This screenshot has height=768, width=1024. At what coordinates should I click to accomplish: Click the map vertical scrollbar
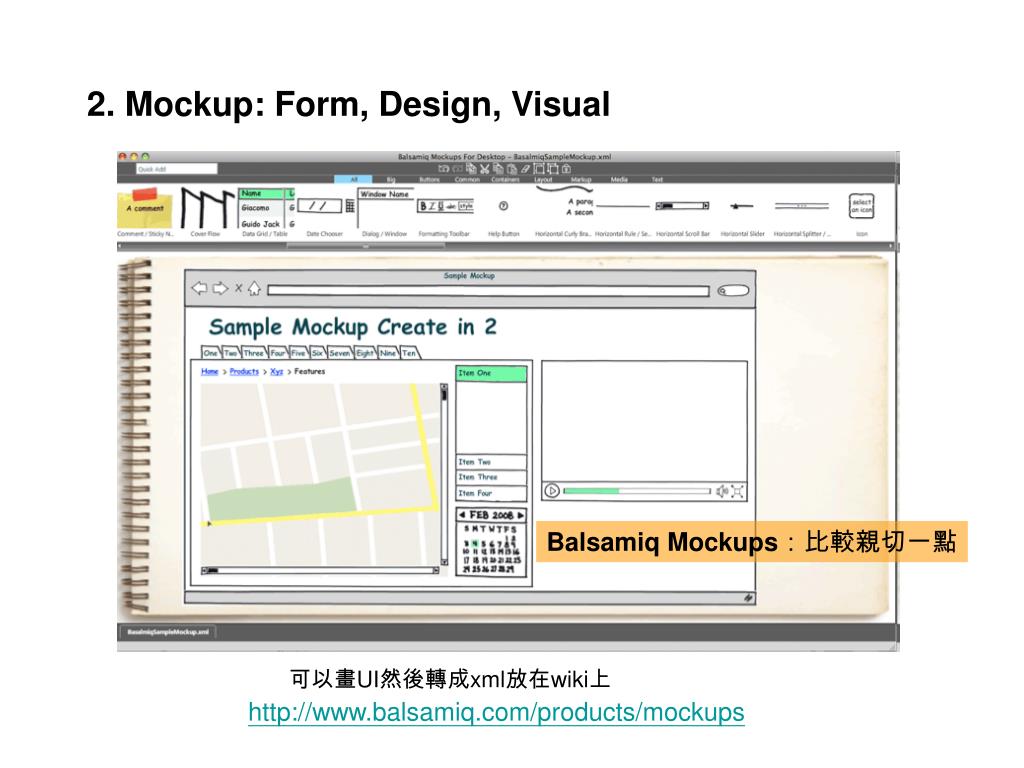pos(444,475)
